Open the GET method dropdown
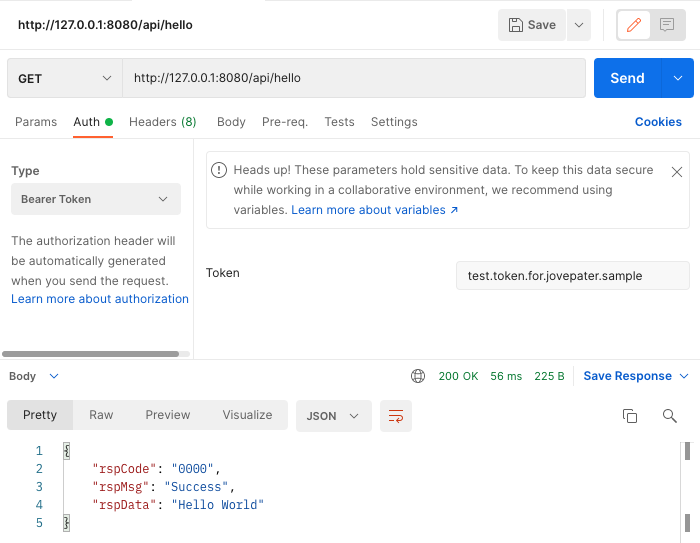 click(64, 78)
